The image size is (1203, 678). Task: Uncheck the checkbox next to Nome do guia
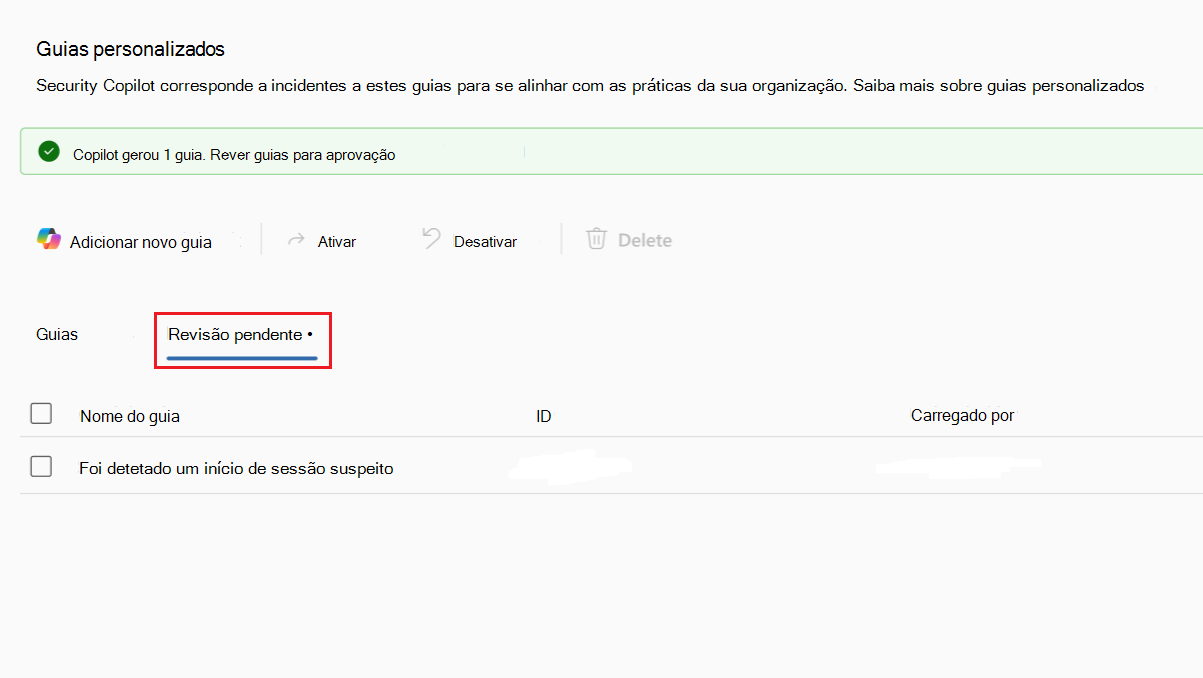pos(41,412)
